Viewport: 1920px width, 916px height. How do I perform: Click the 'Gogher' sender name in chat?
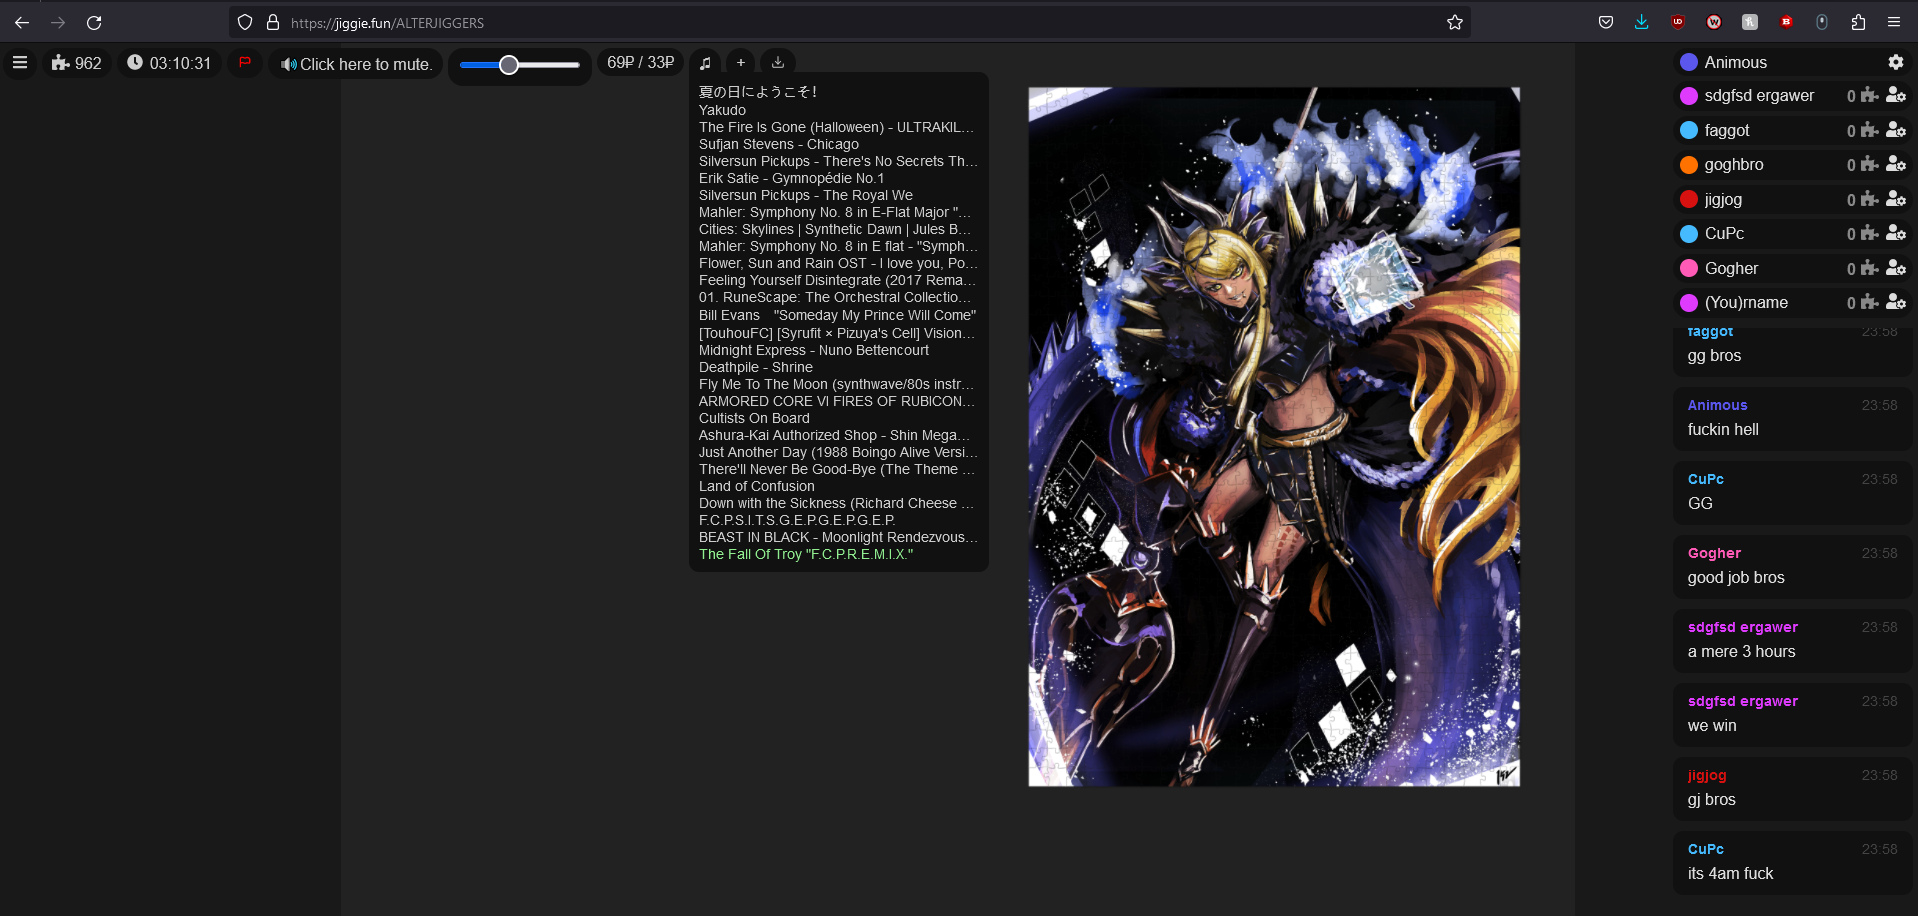(x=1714, y=553)
